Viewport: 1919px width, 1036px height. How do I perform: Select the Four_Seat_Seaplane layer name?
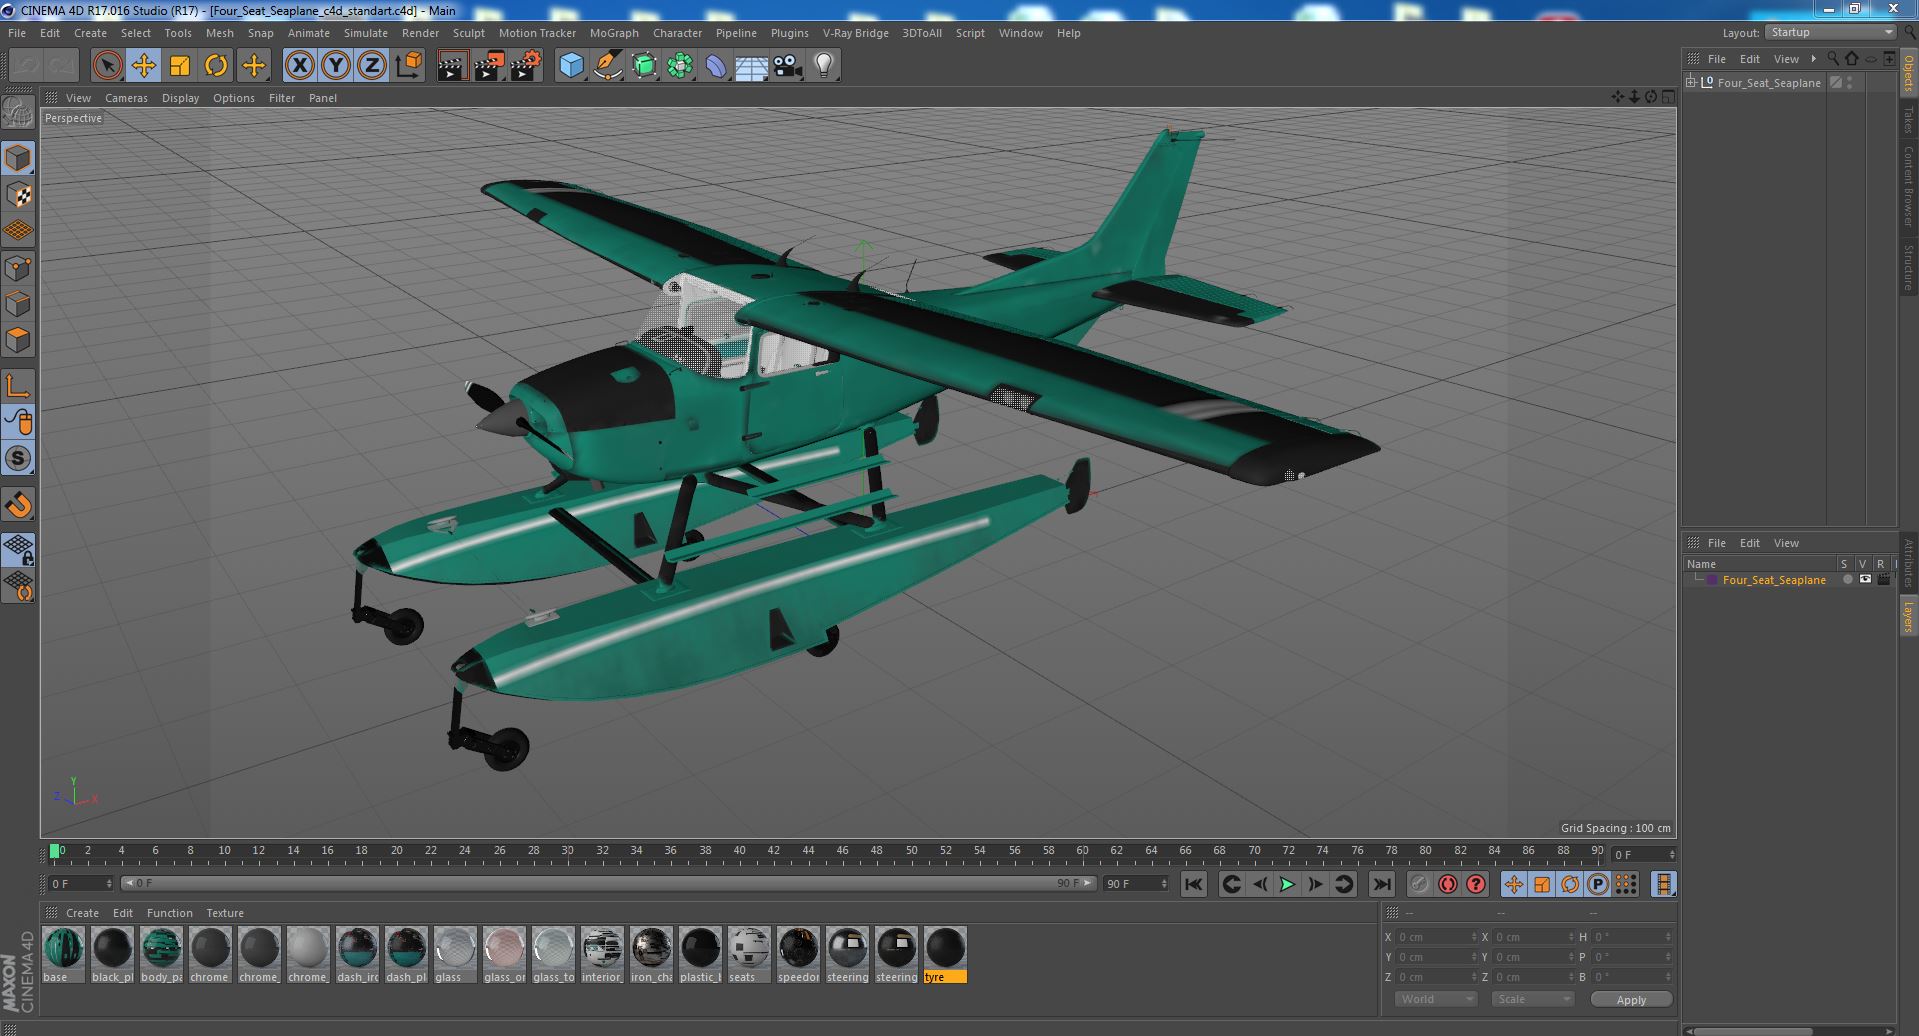(x=1774, y=580)
